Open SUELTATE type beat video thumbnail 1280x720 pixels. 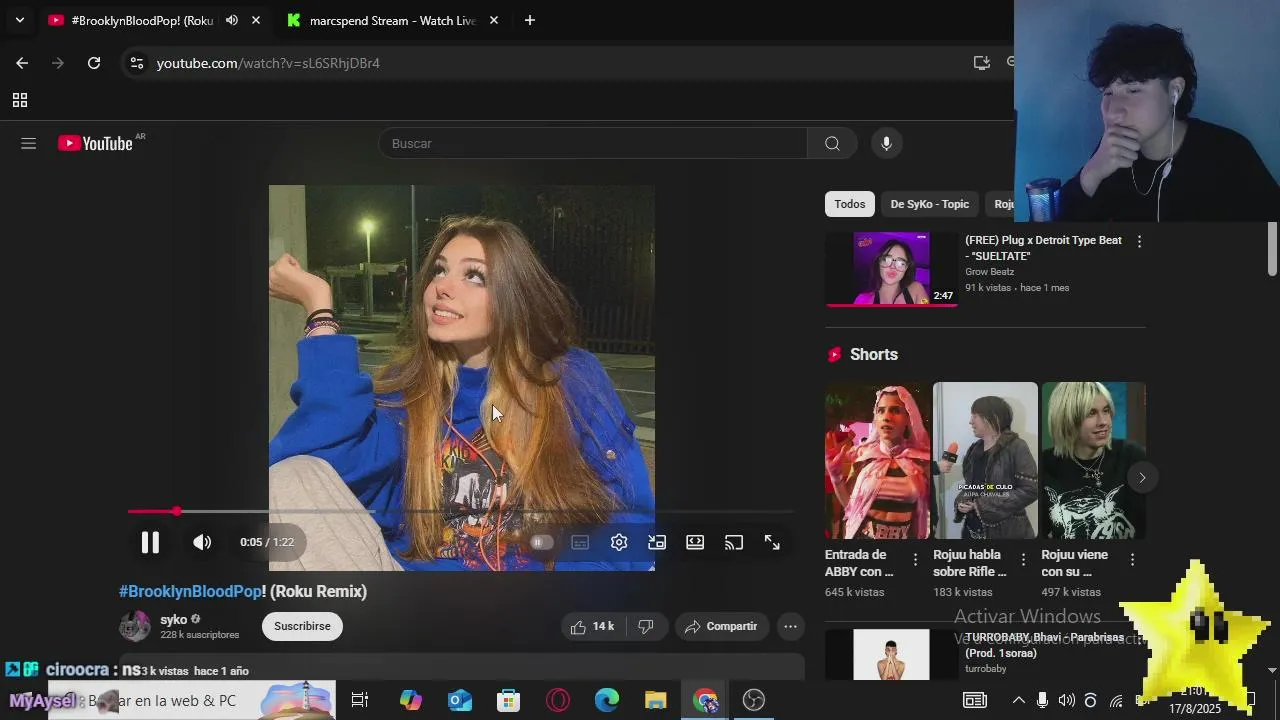[x=891, y=269]
